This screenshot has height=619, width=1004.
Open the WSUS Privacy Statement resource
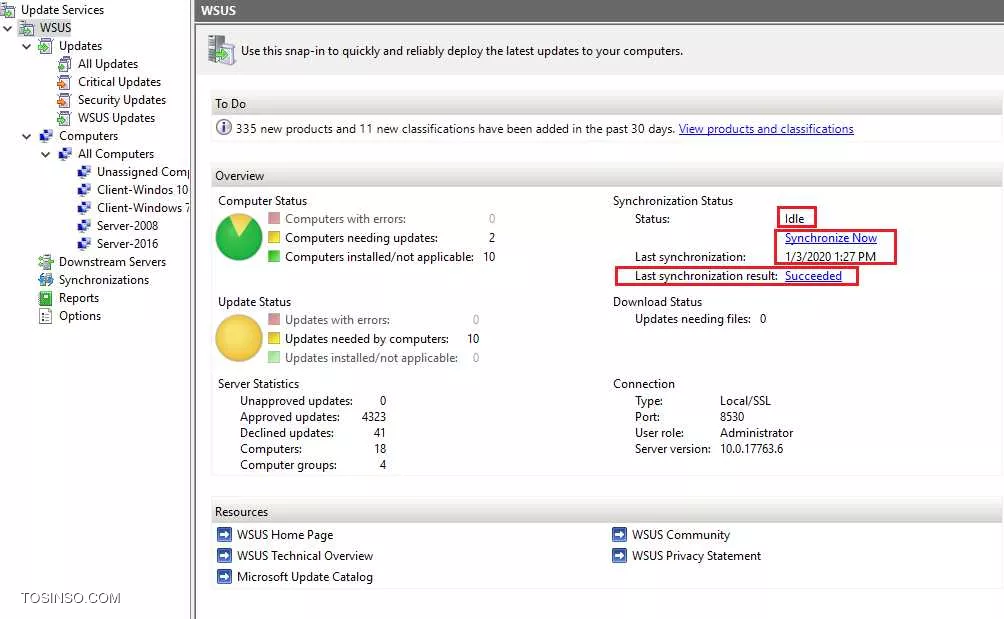click(x=696, y=556)
